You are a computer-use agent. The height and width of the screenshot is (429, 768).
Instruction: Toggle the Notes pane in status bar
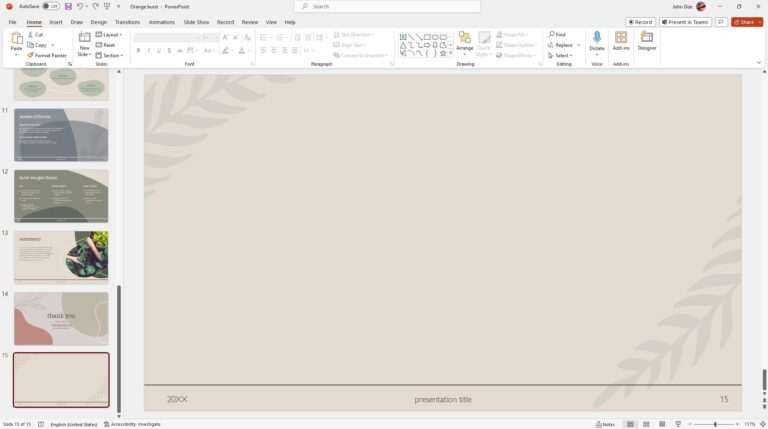click(x=605, y=424)
